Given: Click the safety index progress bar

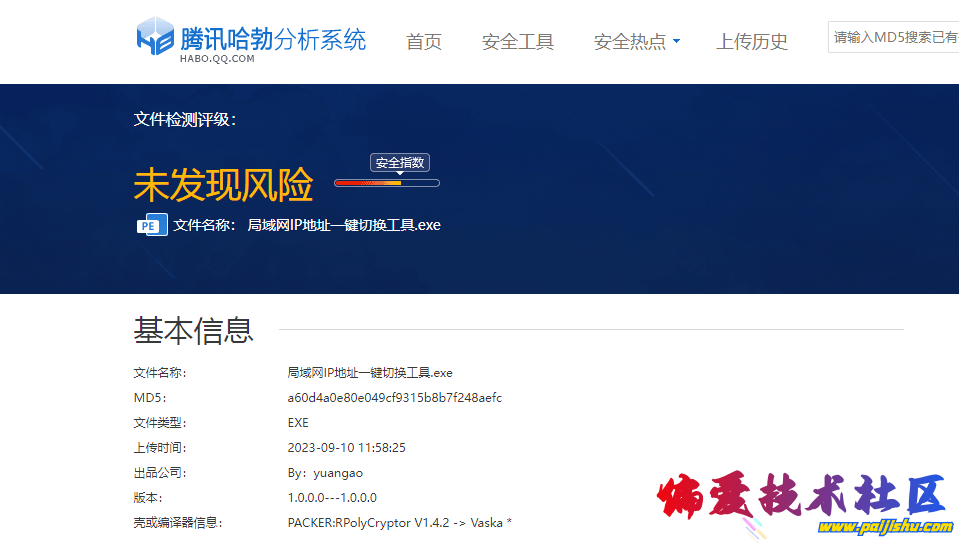Looking at the screenshot, I should coord(387,183).
